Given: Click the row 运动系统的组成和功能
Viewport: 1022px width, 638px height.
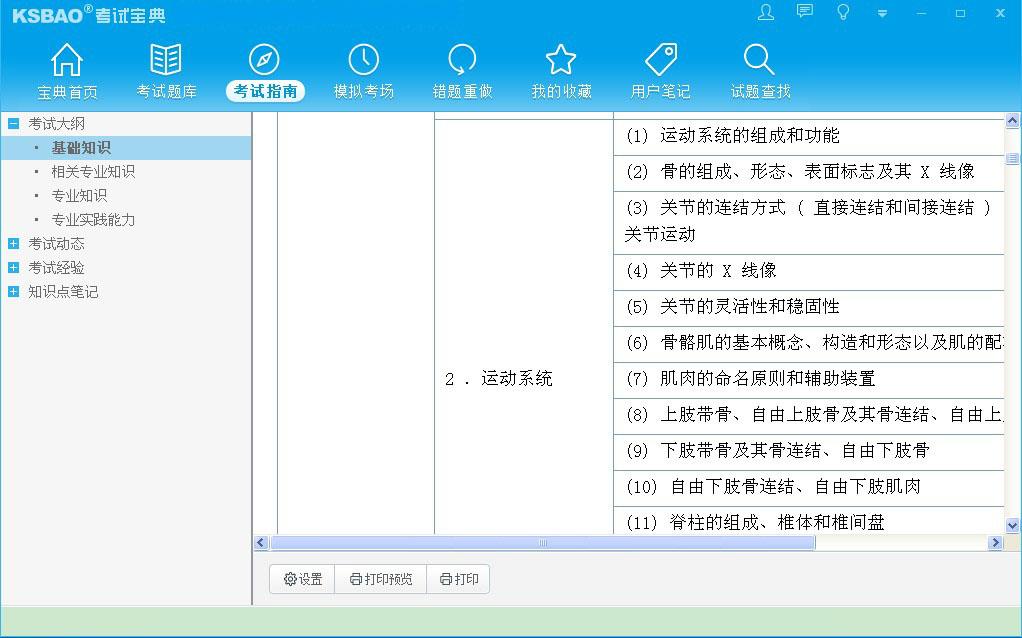Looking at the screenshot, I should 808,137.
